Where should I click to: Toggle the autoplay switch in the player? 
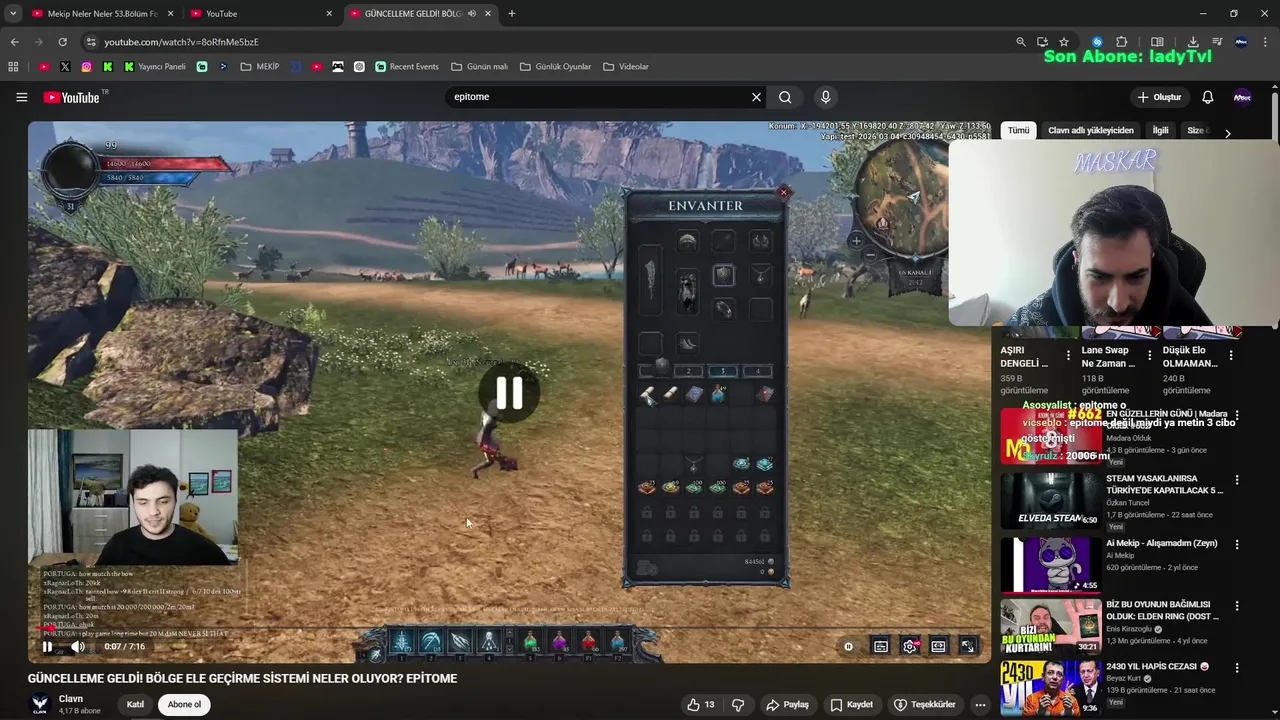point(849,647)
